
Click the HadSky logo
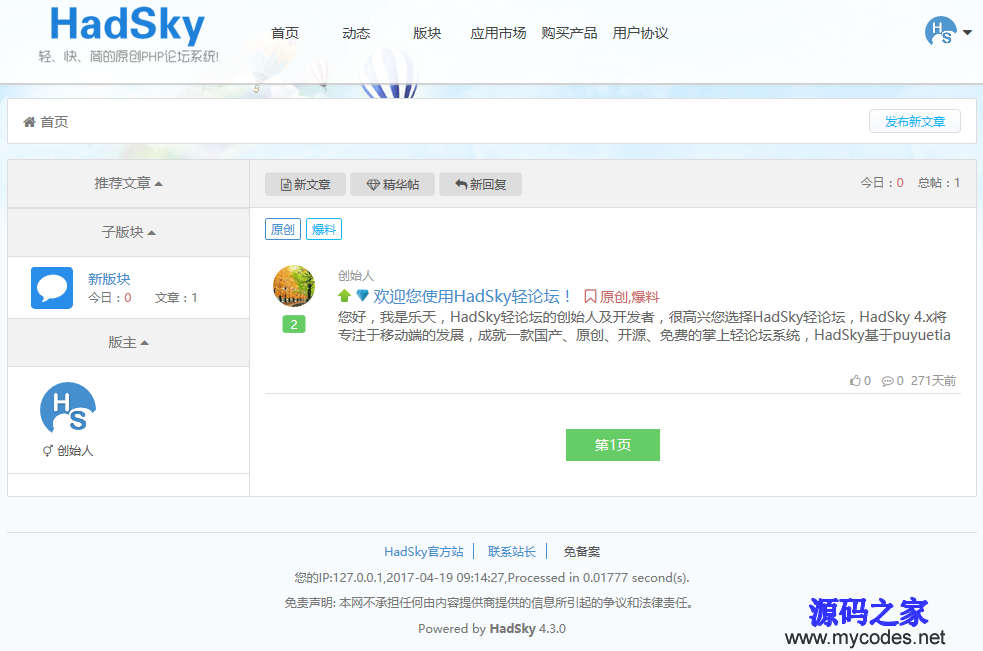click(x=127, y=26)
